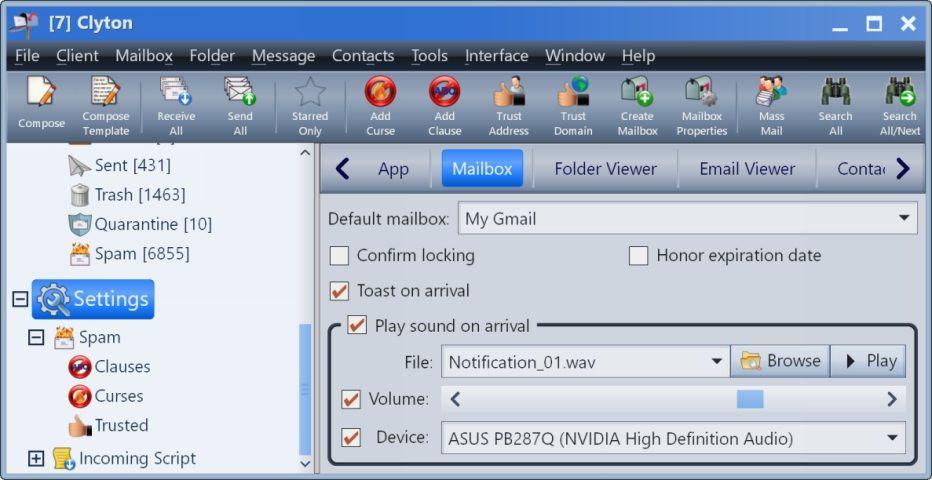The width and height of the screenshot is (932, 480).
Task: Expand the Incoming Script tree node
Action: [36, 459]
